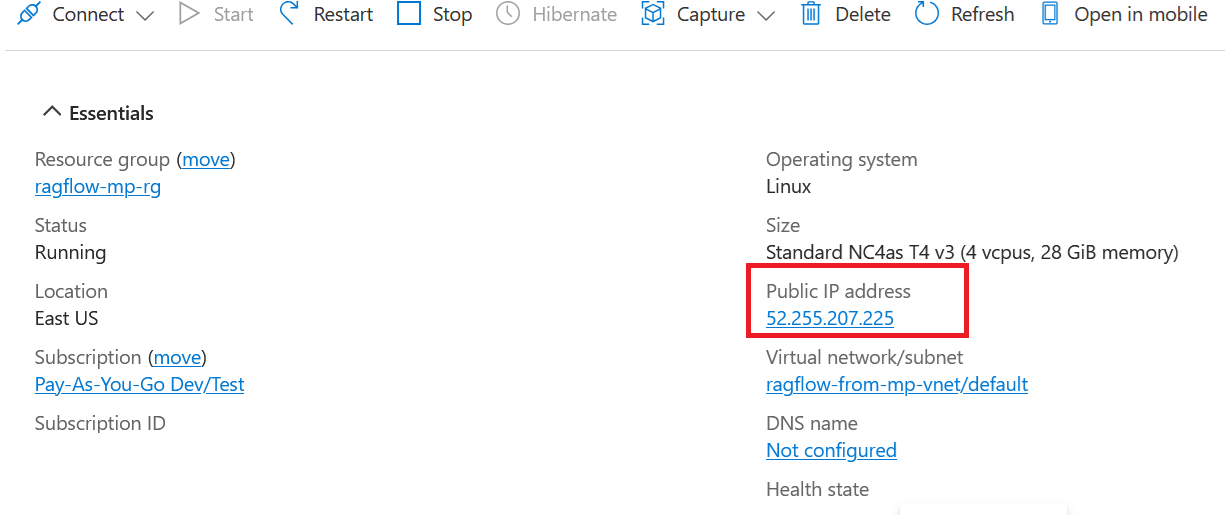Click the Delete trash icon
The height and width of the screenshot is (515, 1225).
[x=811, y=14]
